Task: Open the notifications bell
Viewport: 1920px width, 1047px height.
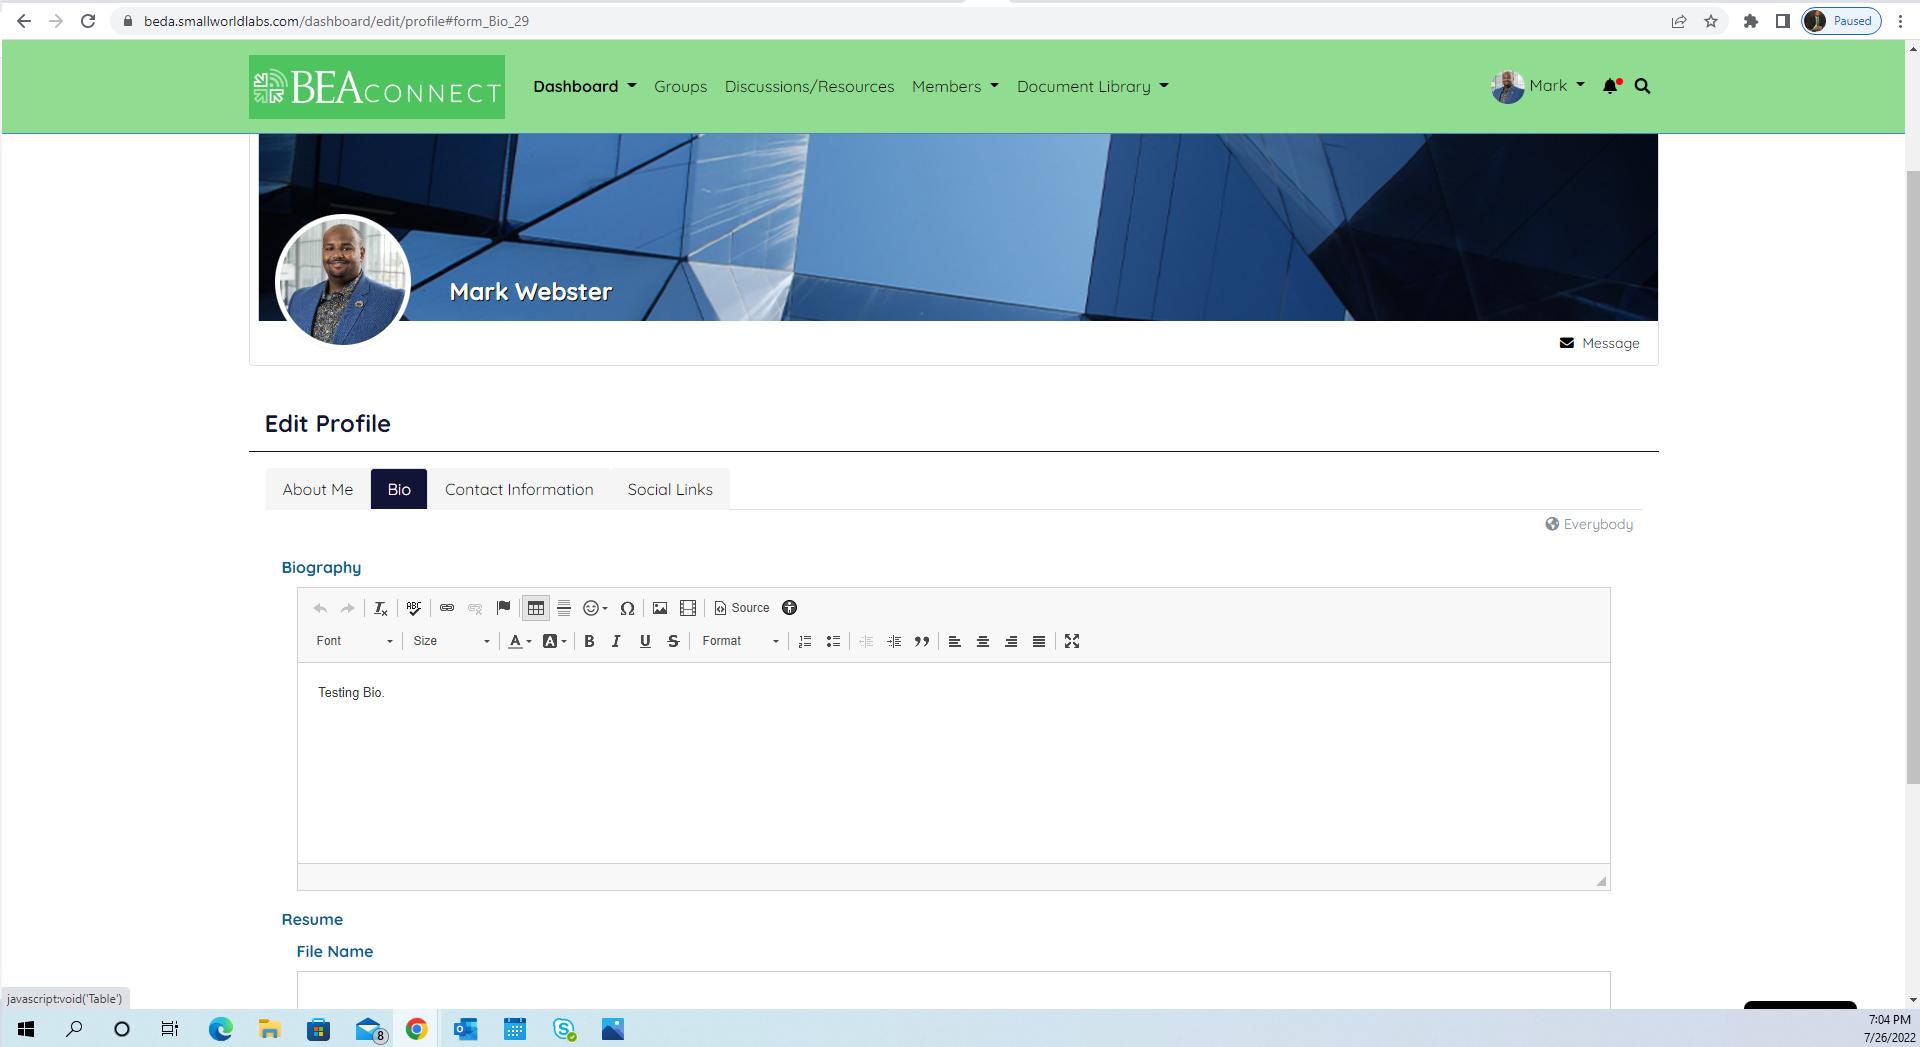Action: pyautogui.click(x=1610, y=86)
